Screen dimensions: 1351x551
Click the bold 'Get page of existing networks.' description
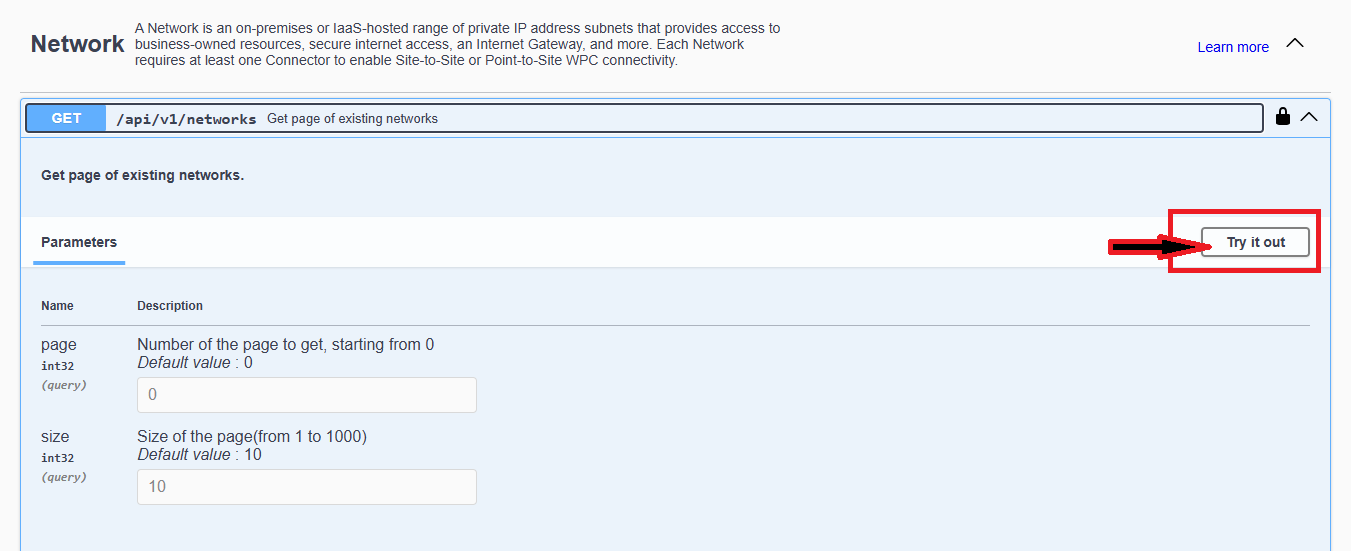142,175
